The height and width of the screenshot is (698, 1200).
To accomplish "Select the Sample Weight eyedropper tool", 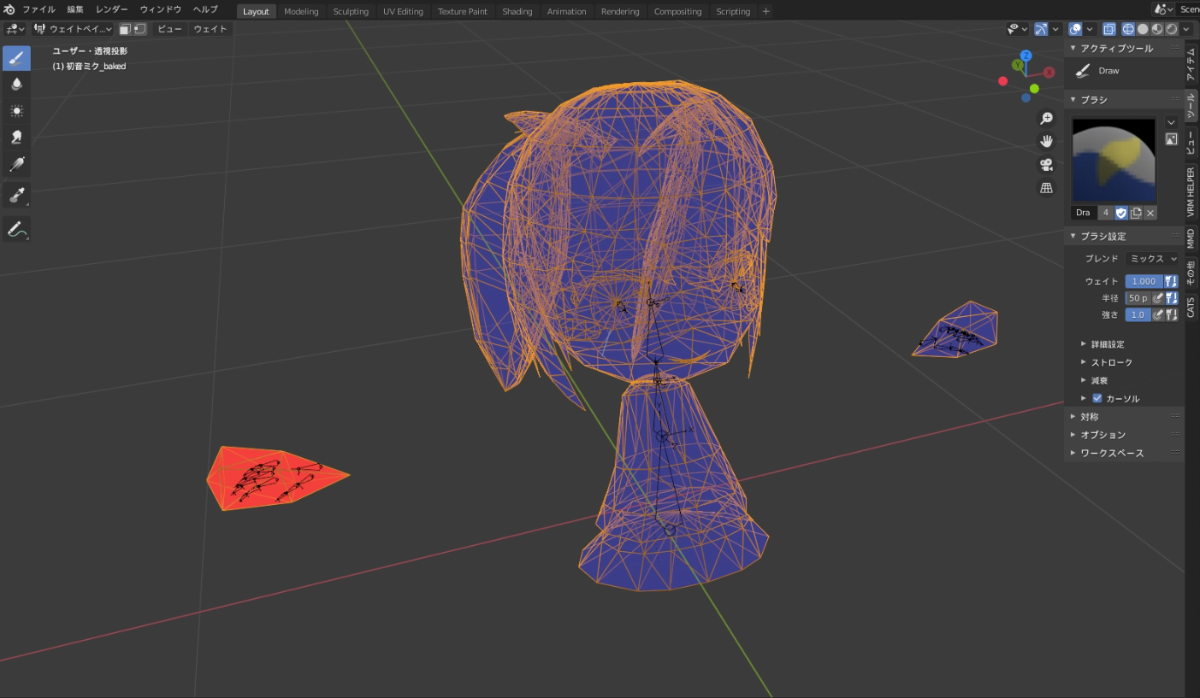I will (17, 196).
